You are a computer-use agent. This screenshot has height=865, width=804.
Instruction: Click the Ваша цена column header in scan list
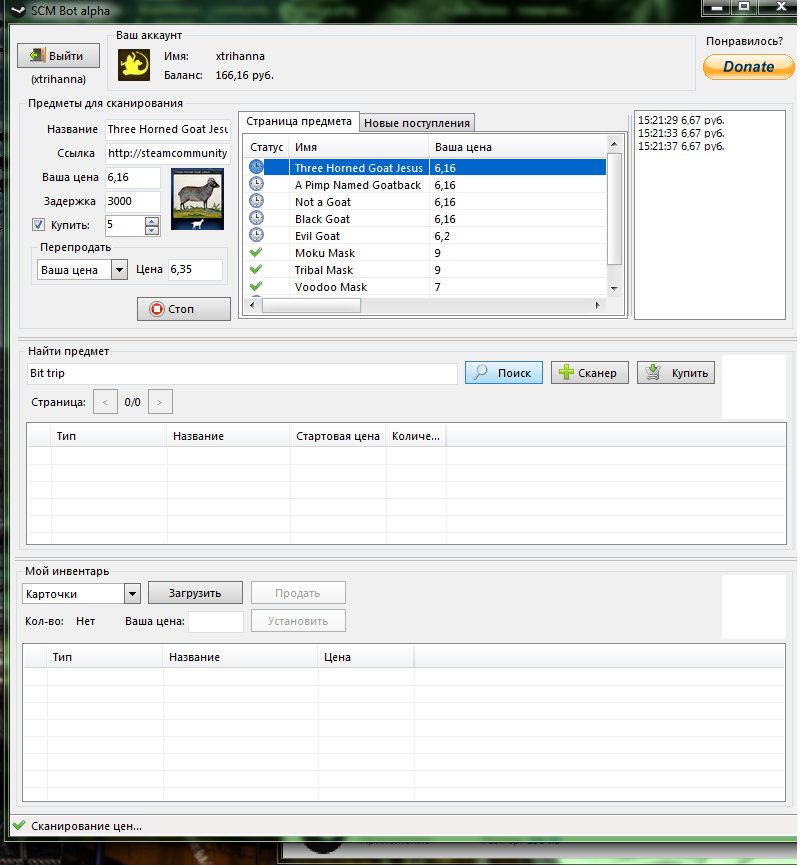pyautogui.click(x=518, y=147)
